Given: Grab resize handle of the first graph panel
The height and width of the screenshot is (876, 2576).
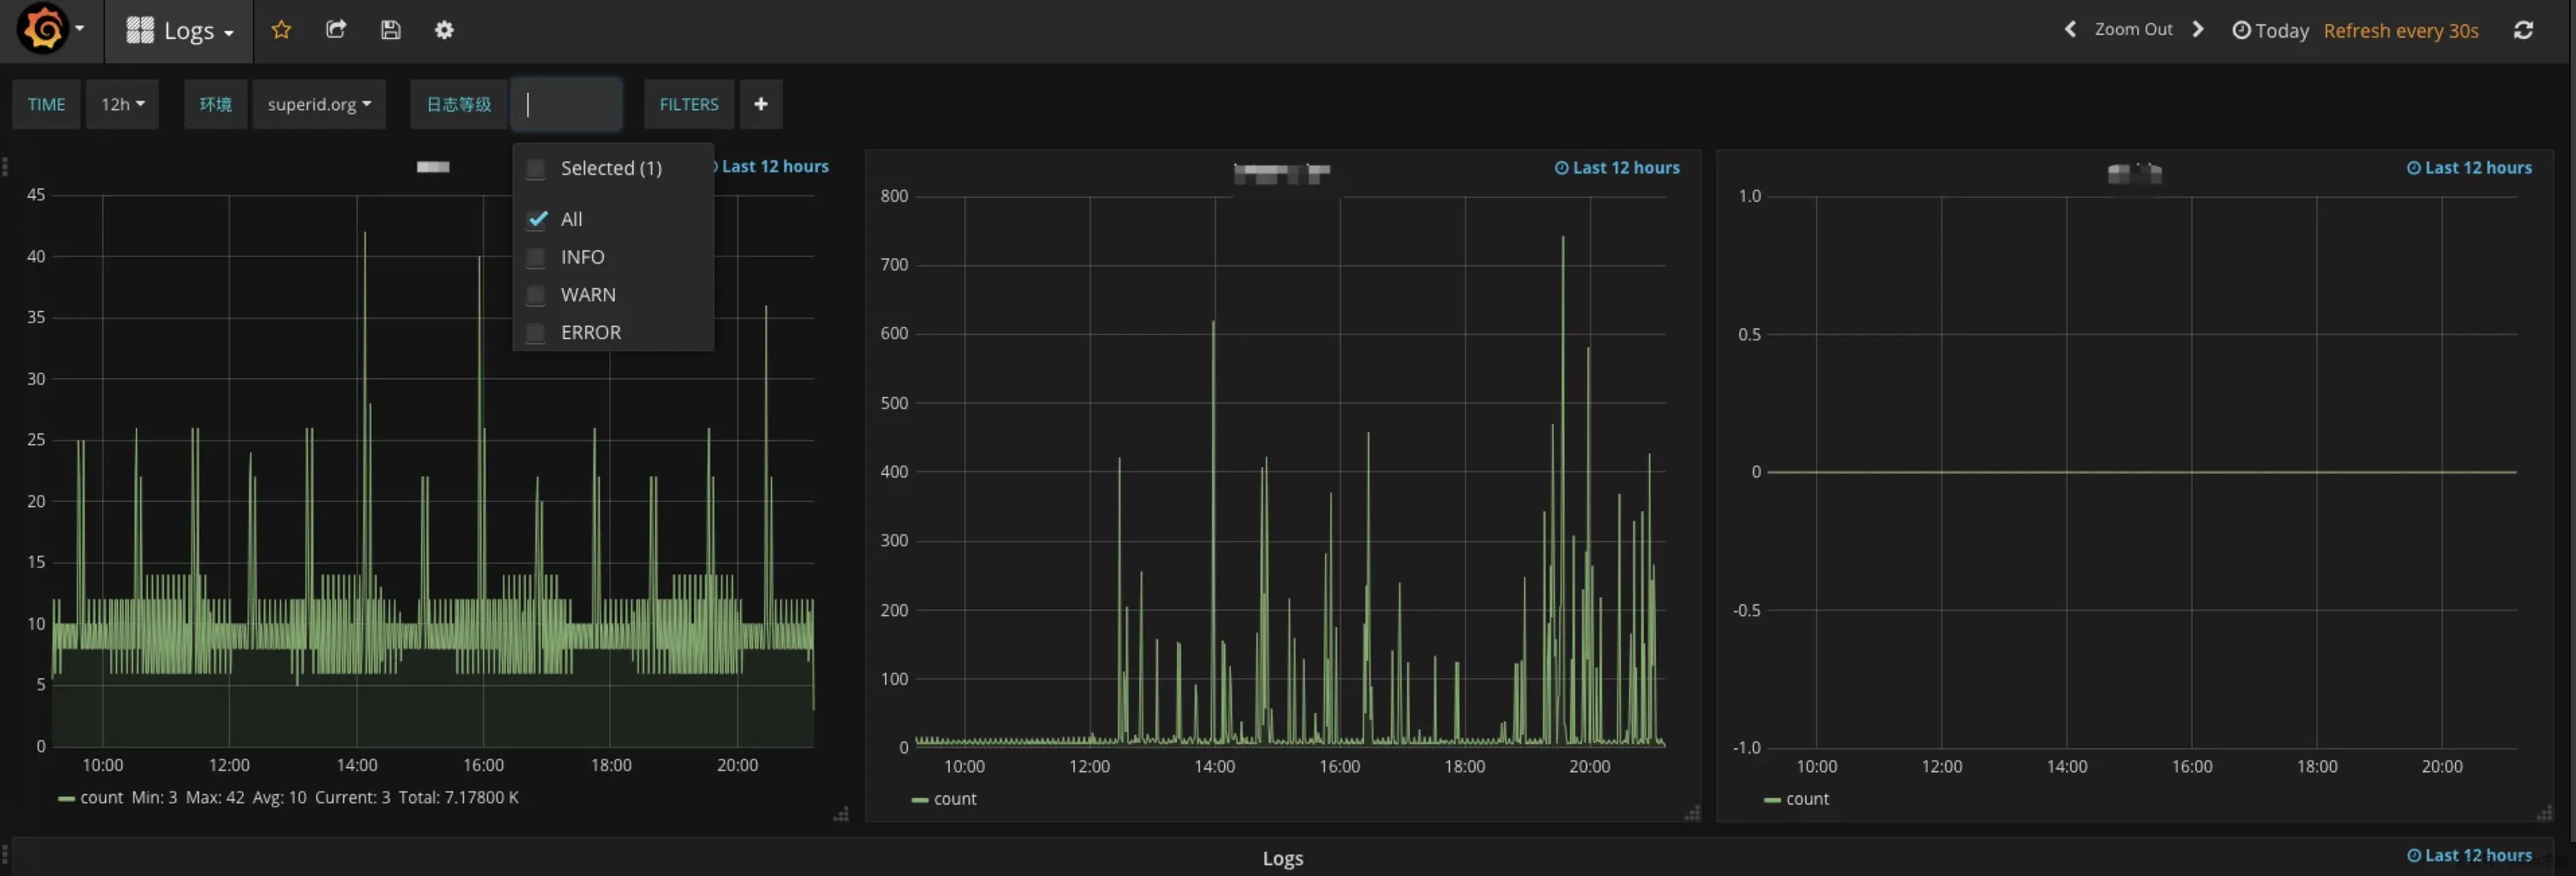Looking at the screenshot, I should (x=841, y=814).
